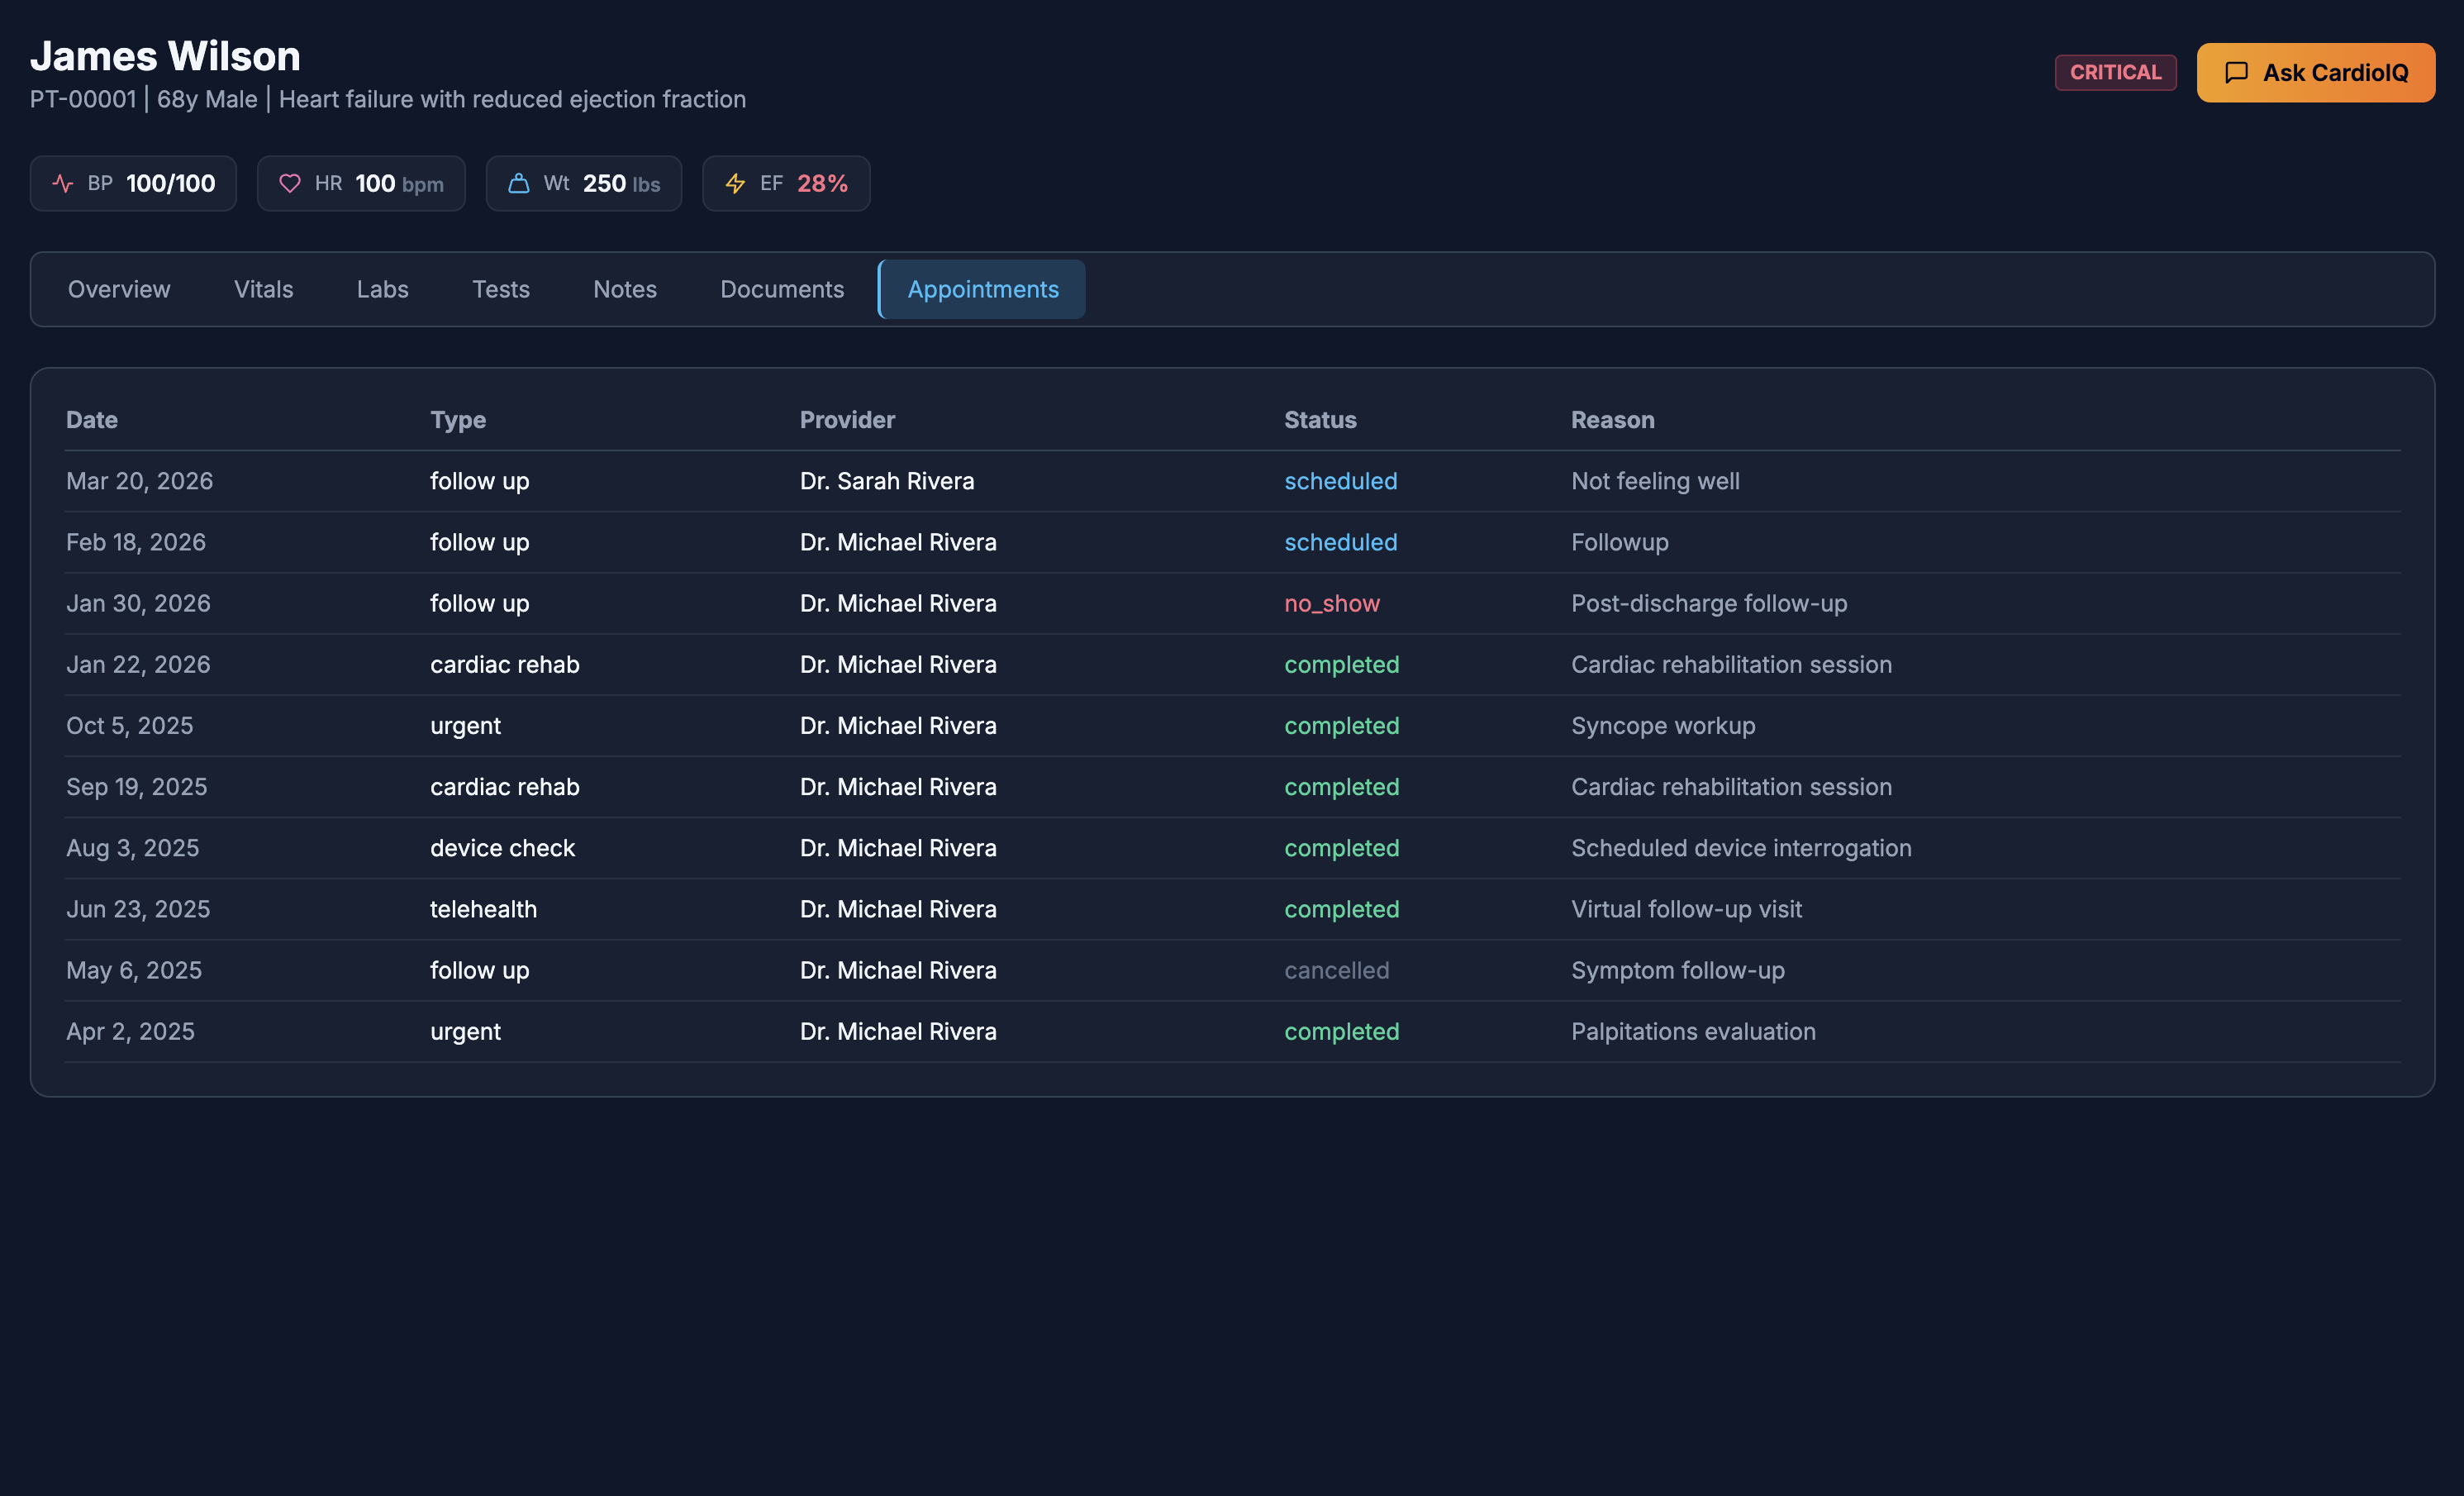This screenshot has width=2464, height=1496.
Task: Open the Vitals tab
Action: (263, 290)
